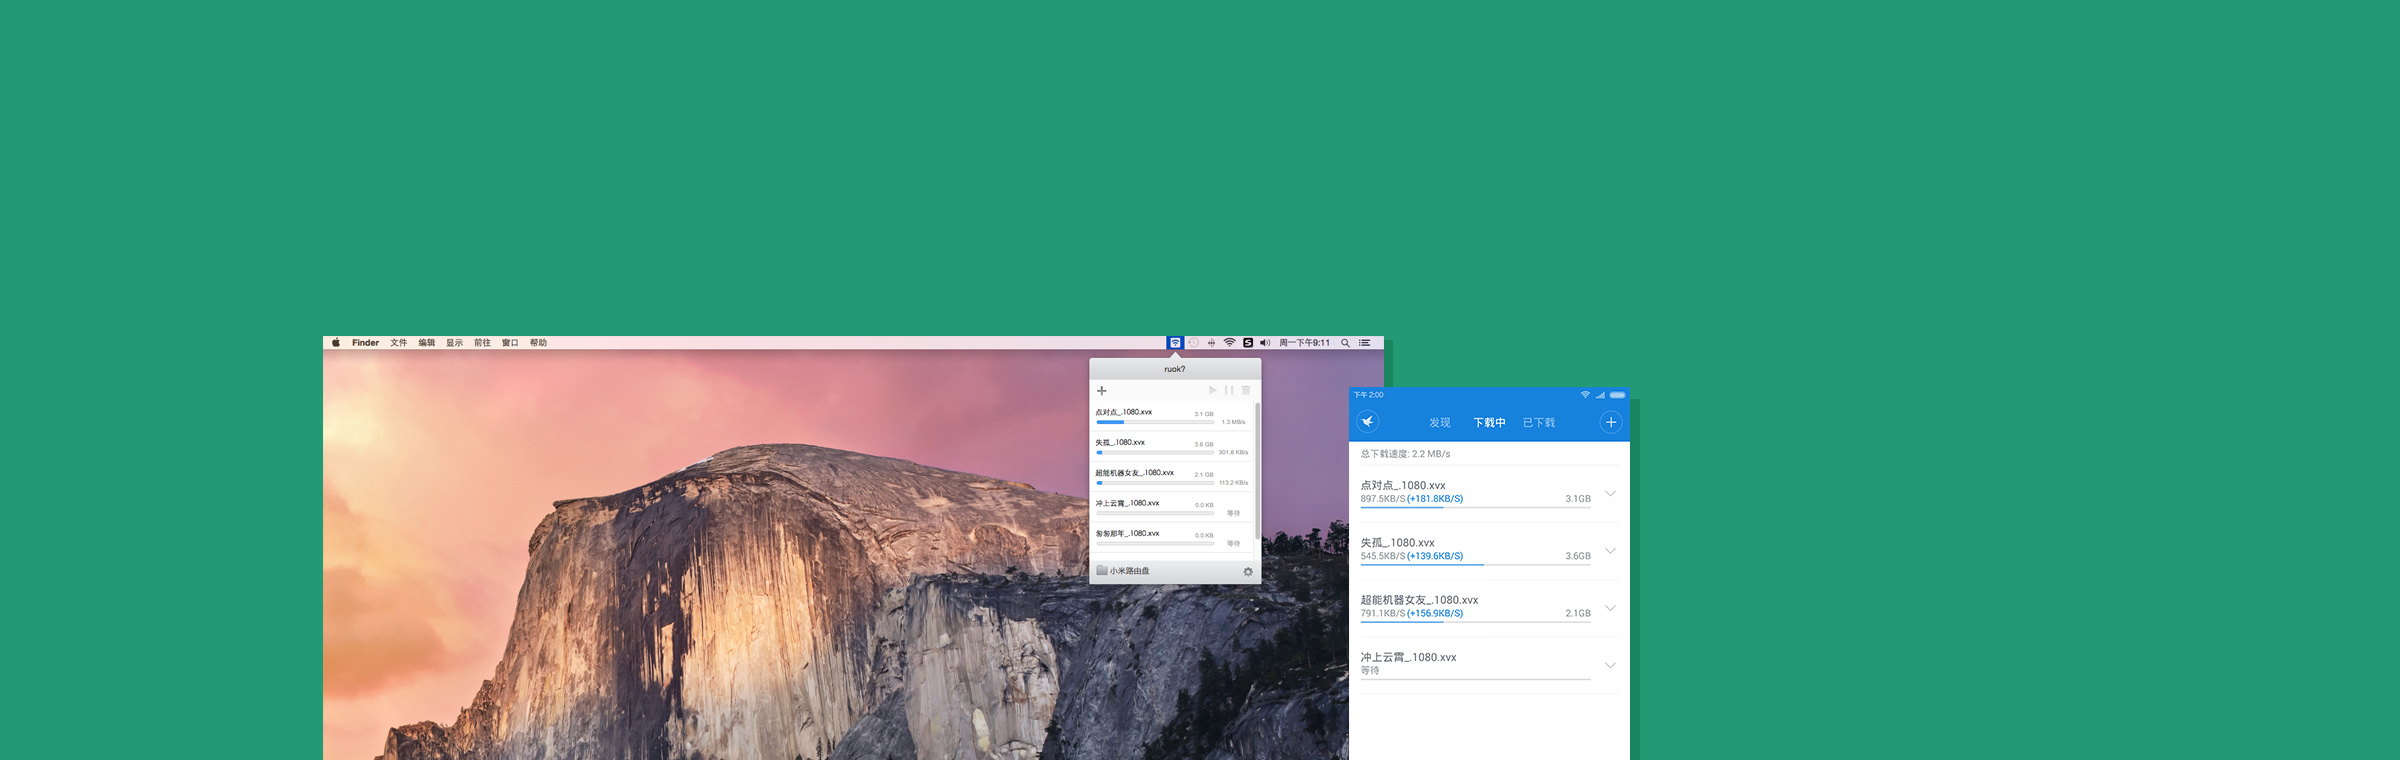Tap the Xunlei bird logo icon
The width and height of the screenshot is (2400, 760).
click(x=1368, y=422)
